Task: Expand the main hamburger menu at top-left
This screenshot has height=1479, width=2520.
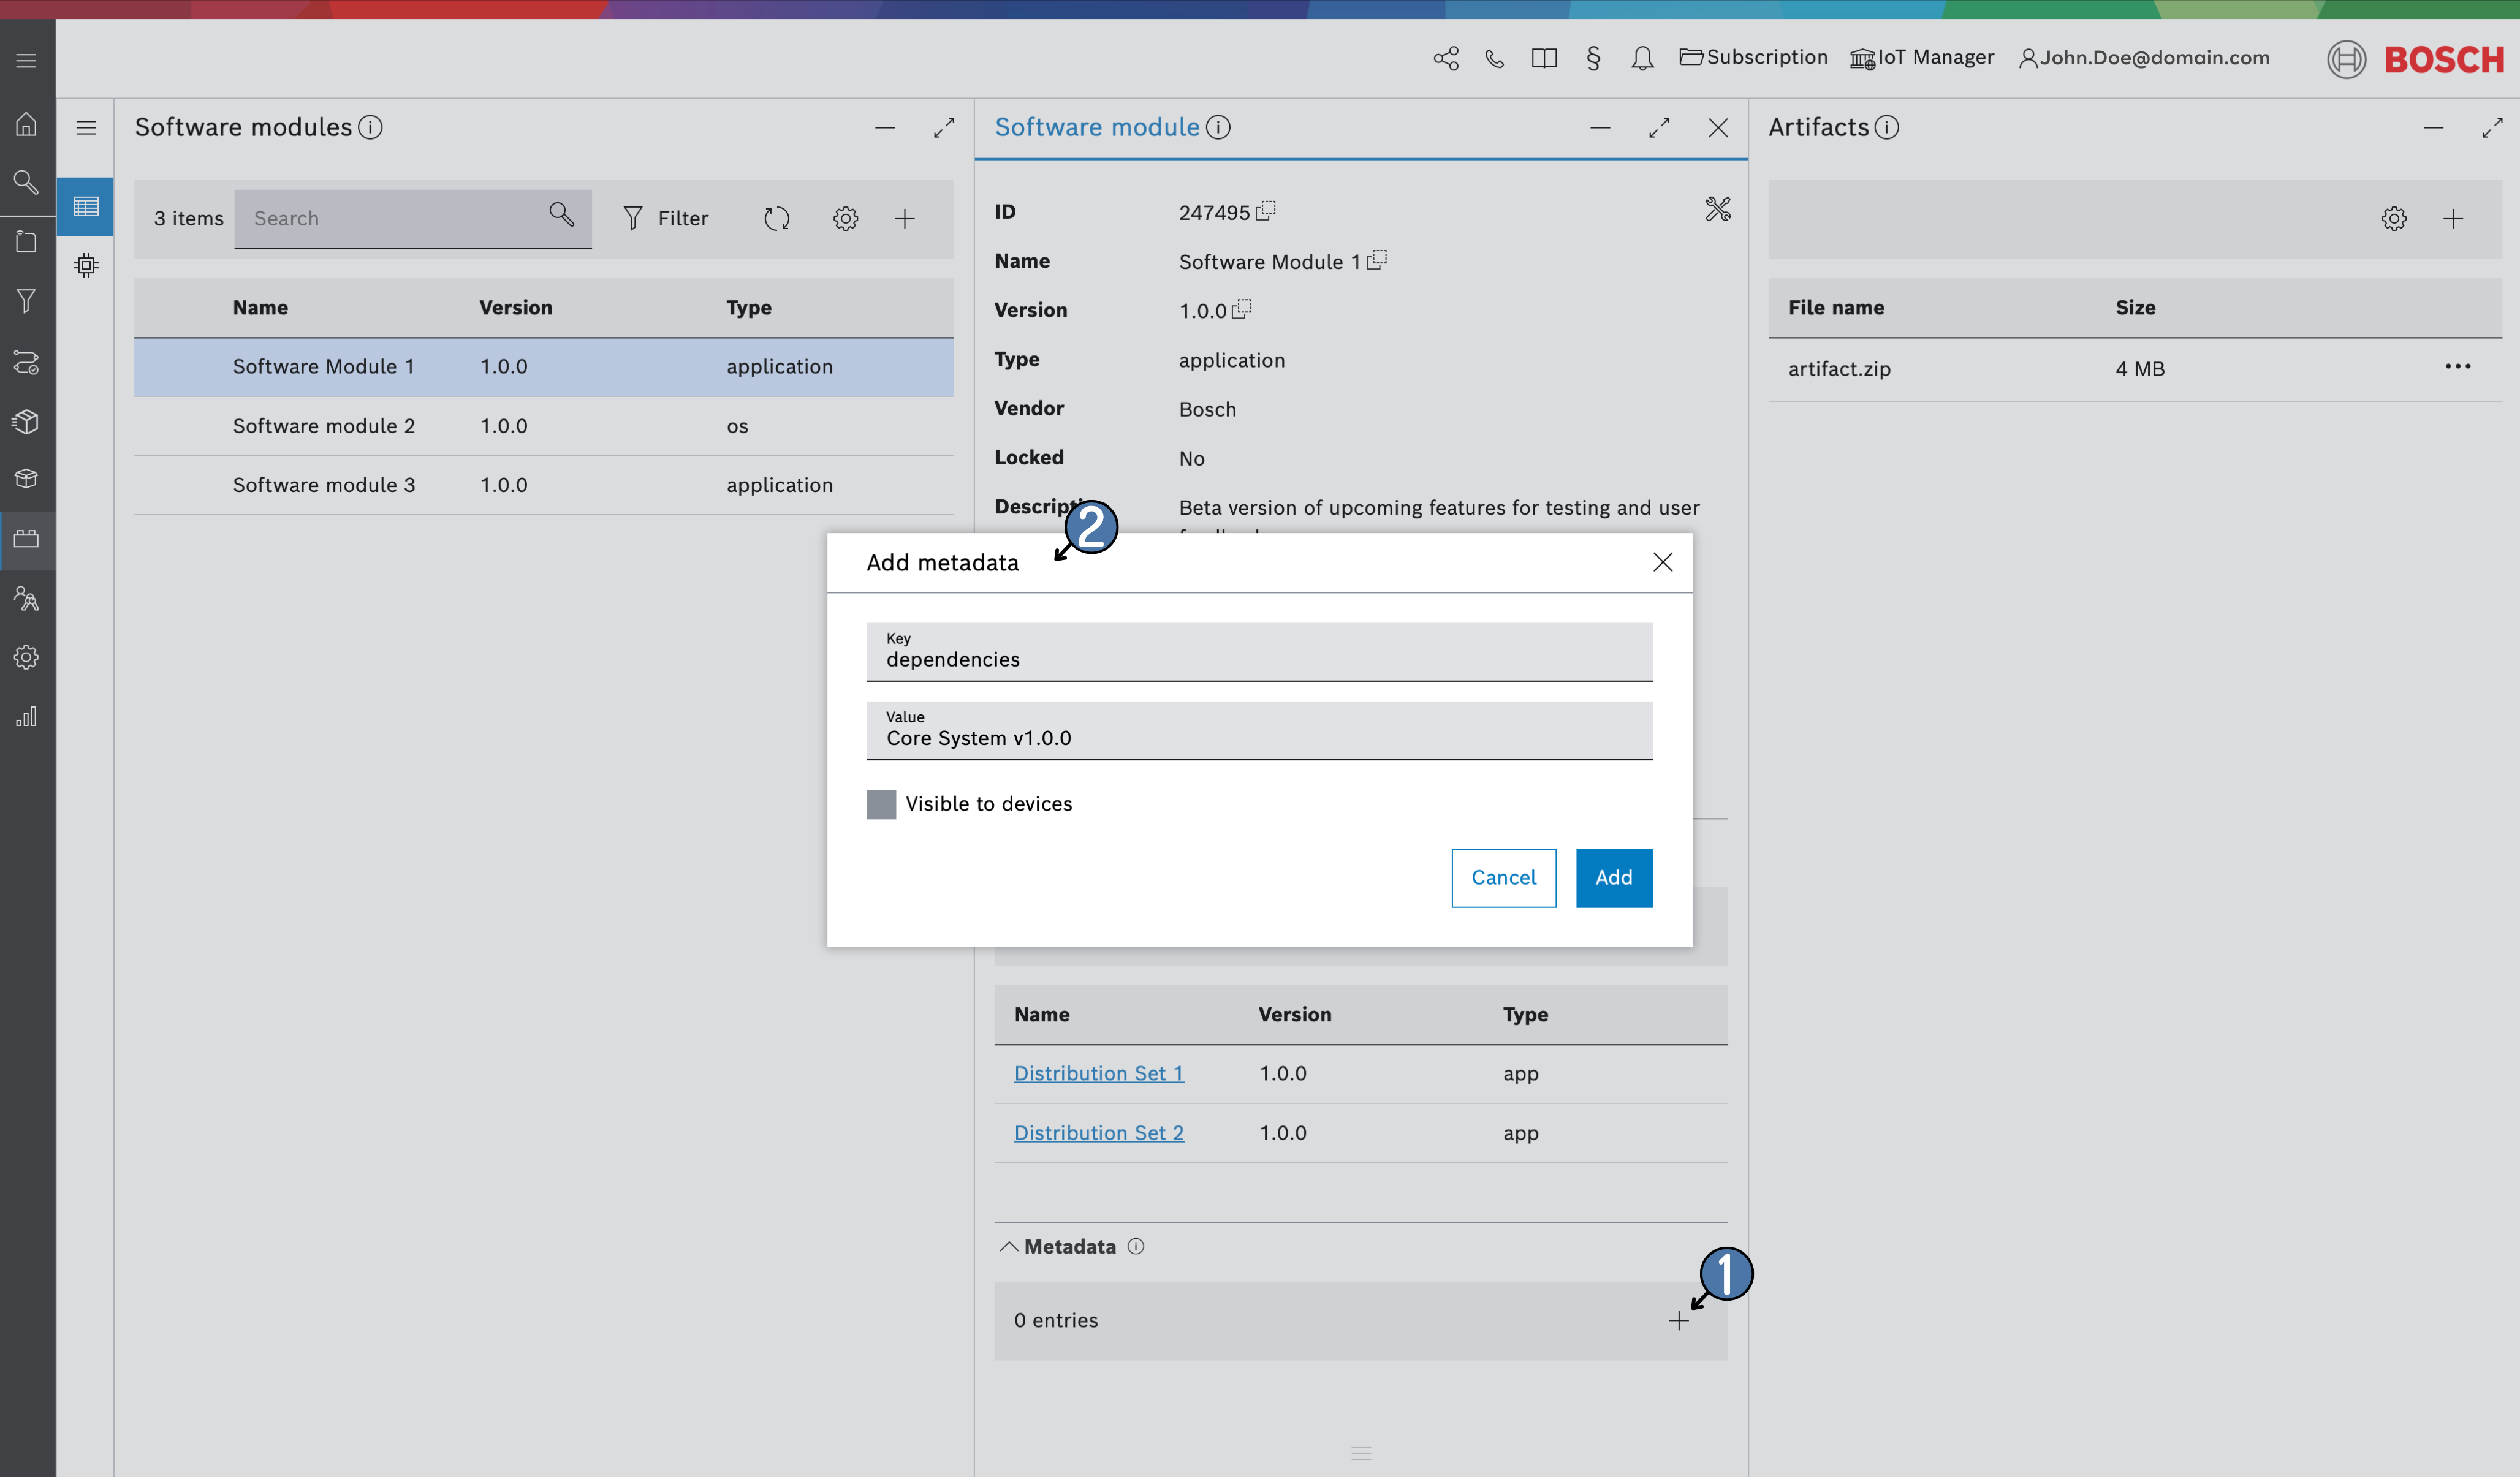Action: [27, 61]
